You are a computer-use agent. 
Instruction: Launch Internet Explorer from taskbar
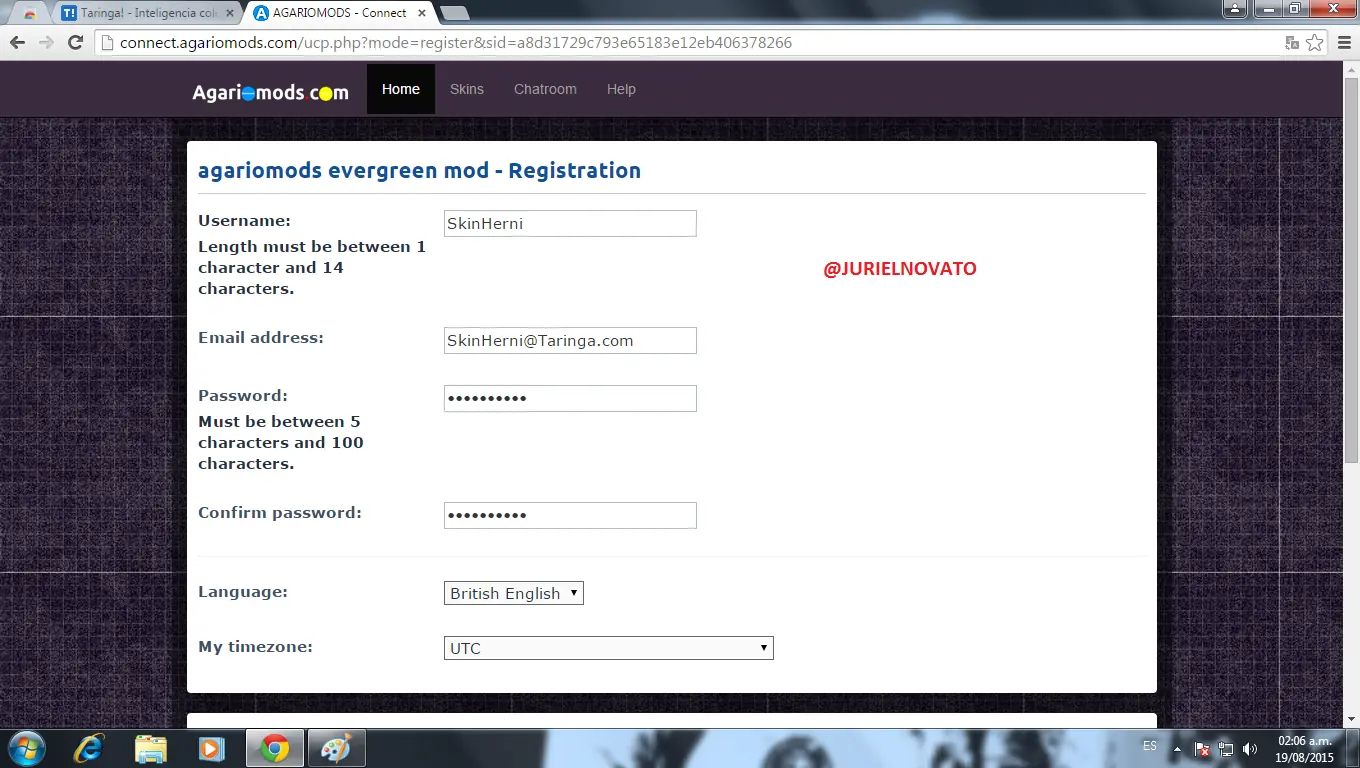point(90,748)
